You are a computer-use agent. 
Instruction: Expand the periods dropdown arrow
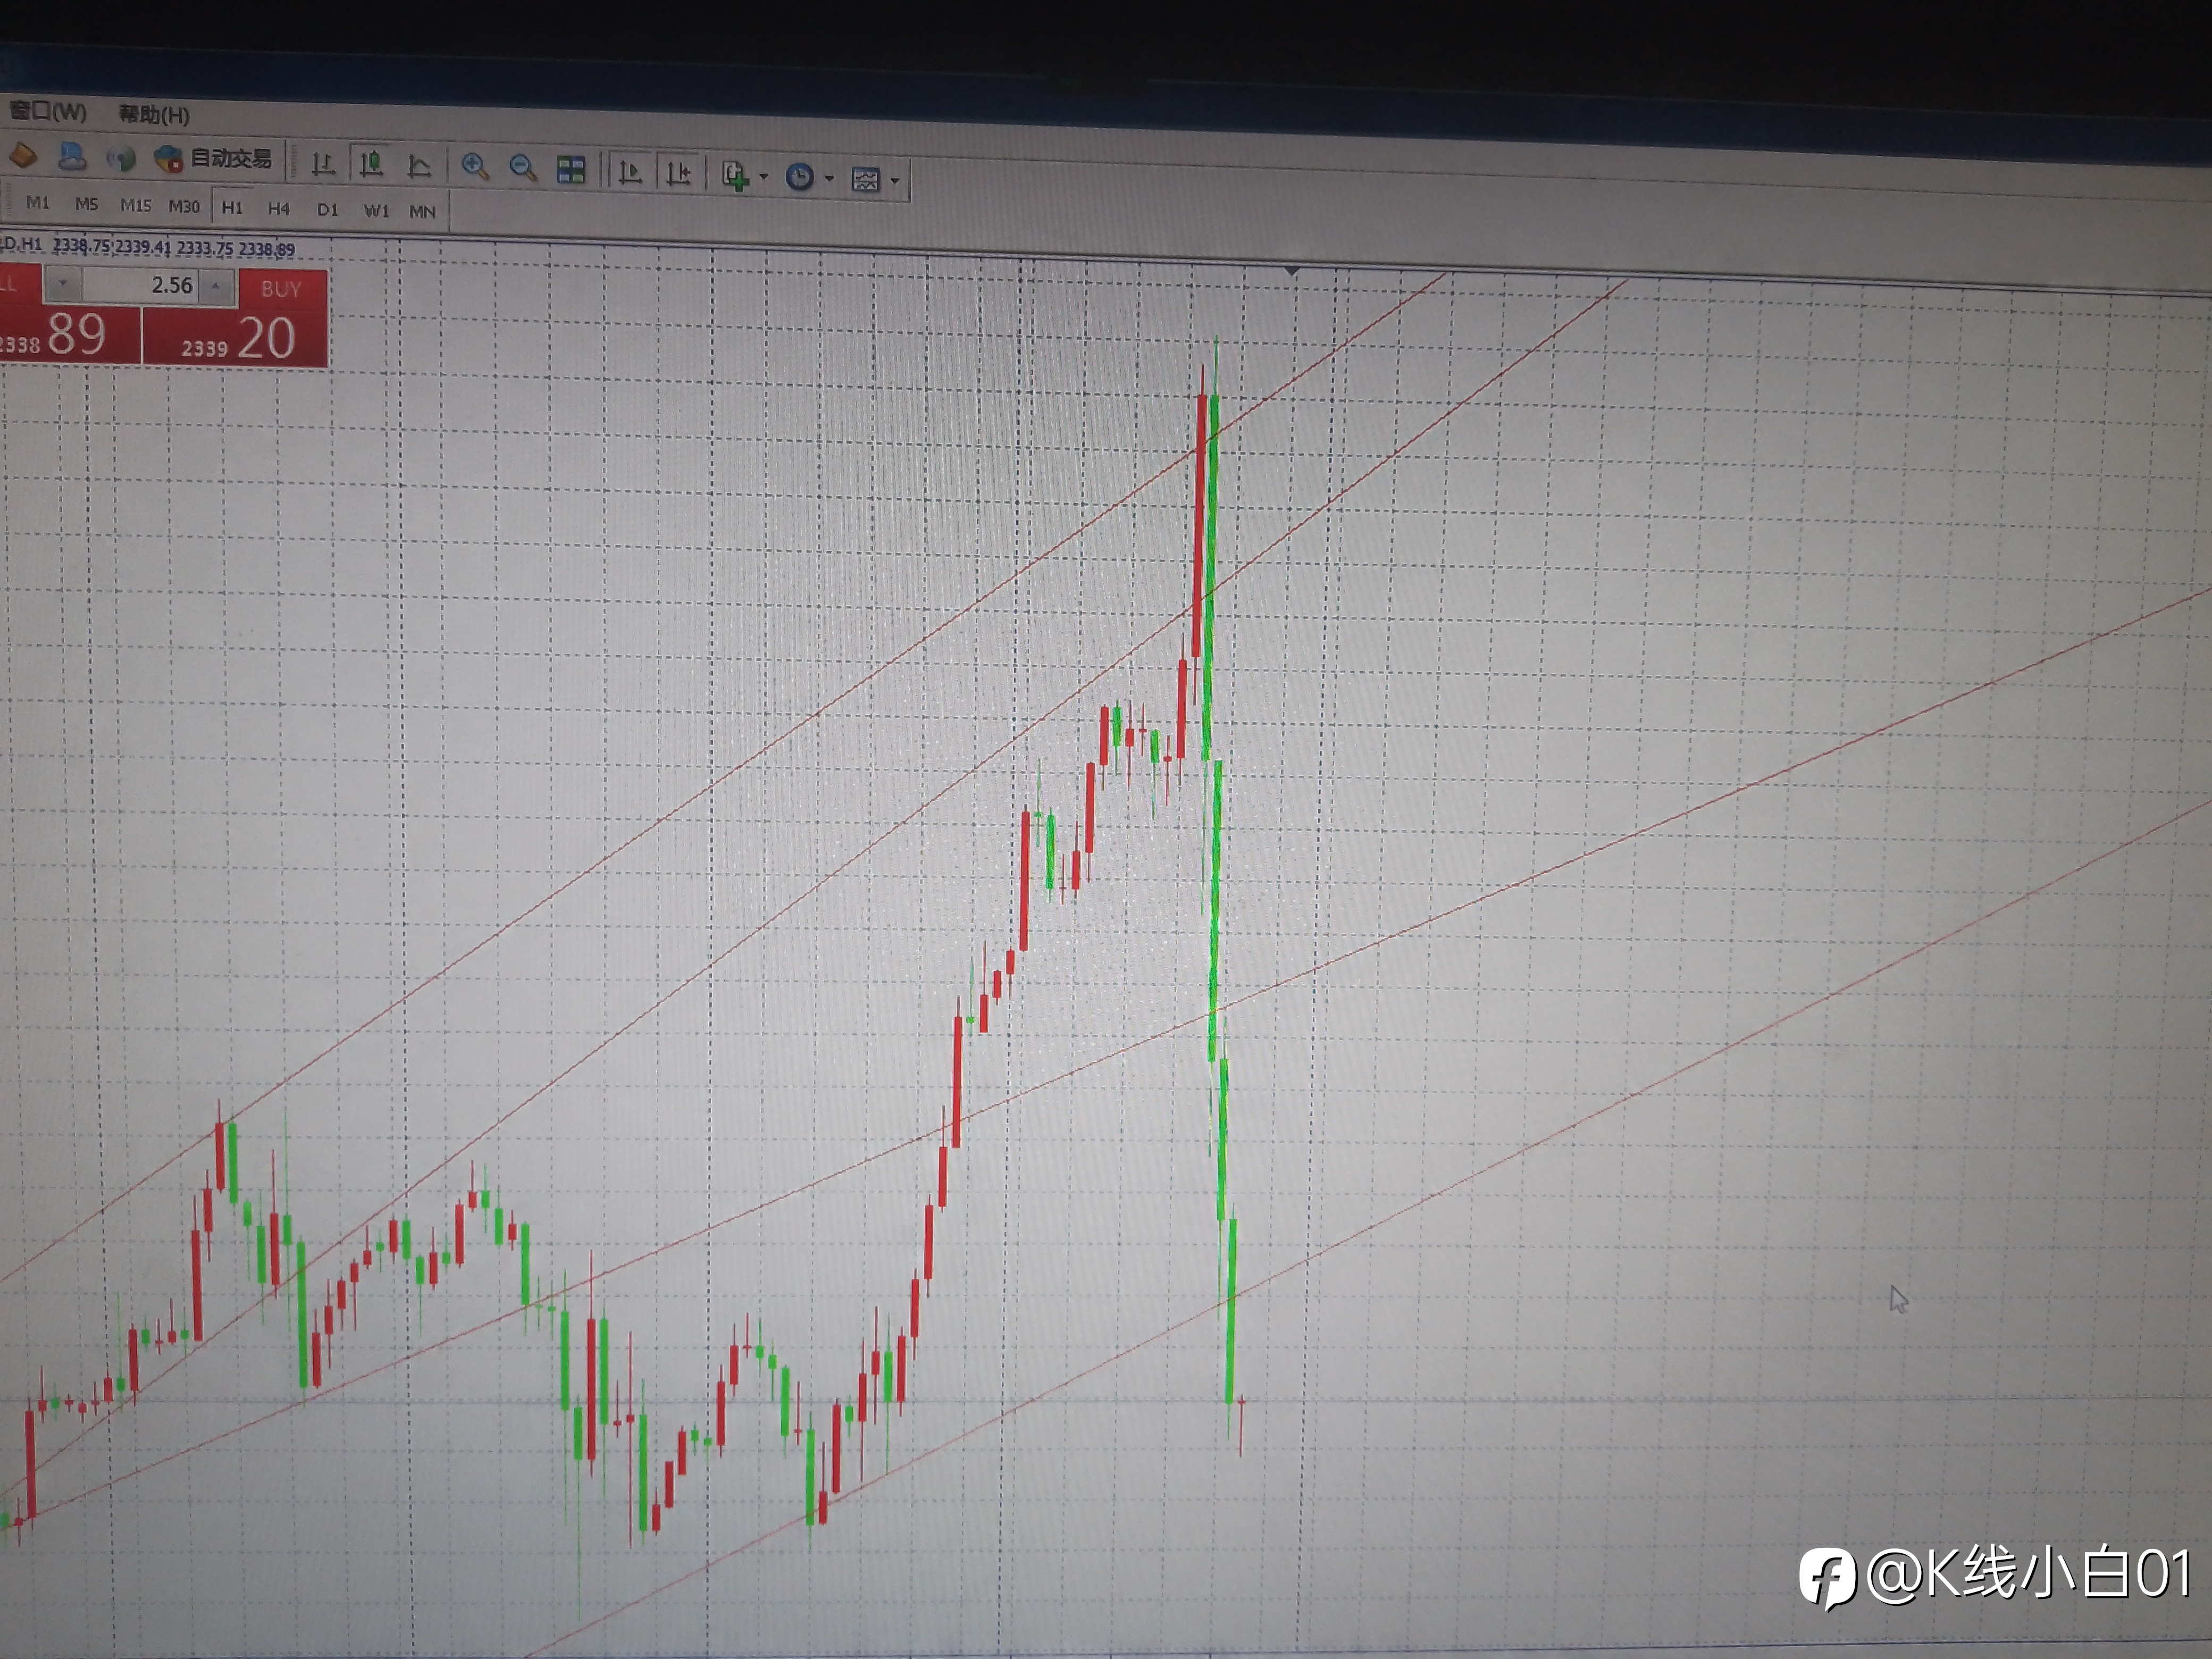pyautogui.click(x=829, y=179)
